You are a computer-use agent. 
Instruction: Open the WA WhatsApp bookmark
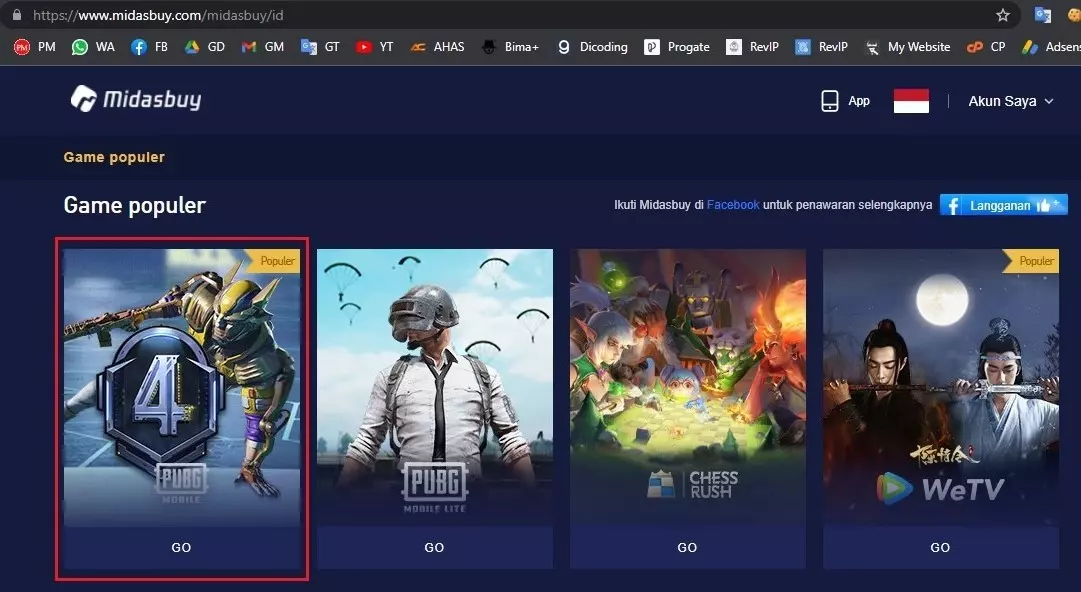(x=93, y=47)
